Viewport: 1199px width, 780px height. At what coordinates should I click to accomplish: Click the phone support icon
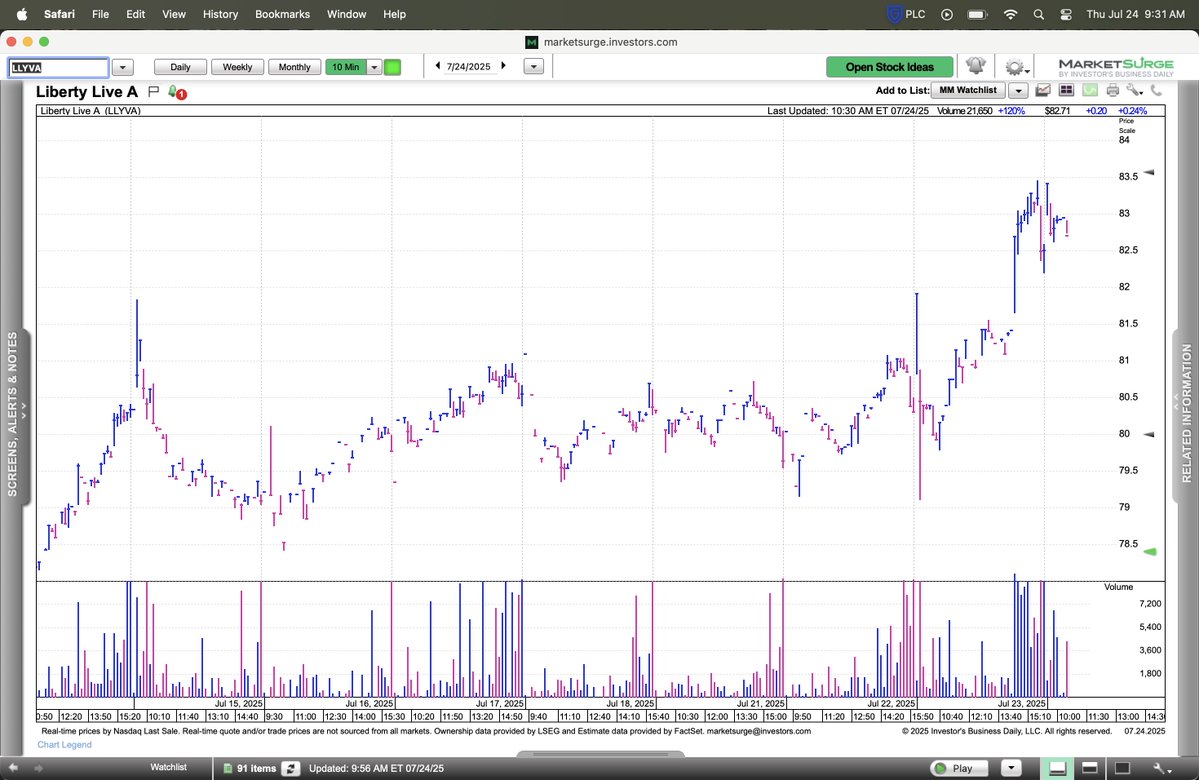(x=1156, y=90)
